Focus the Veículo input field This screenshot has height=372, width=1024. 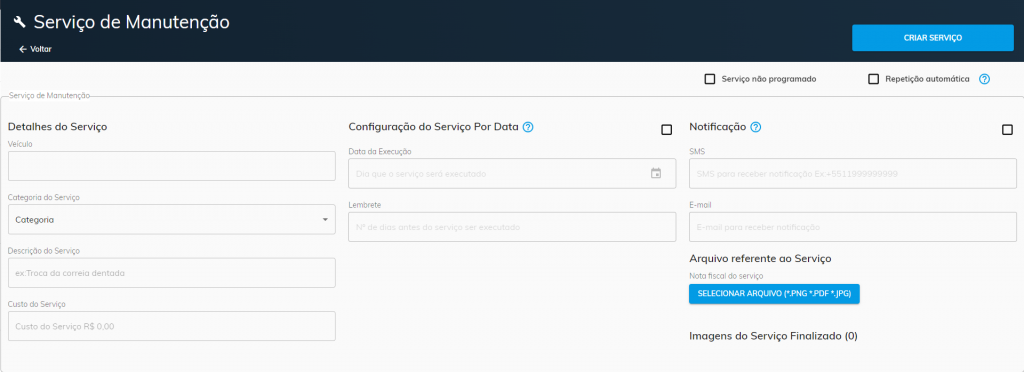(172, 166)
